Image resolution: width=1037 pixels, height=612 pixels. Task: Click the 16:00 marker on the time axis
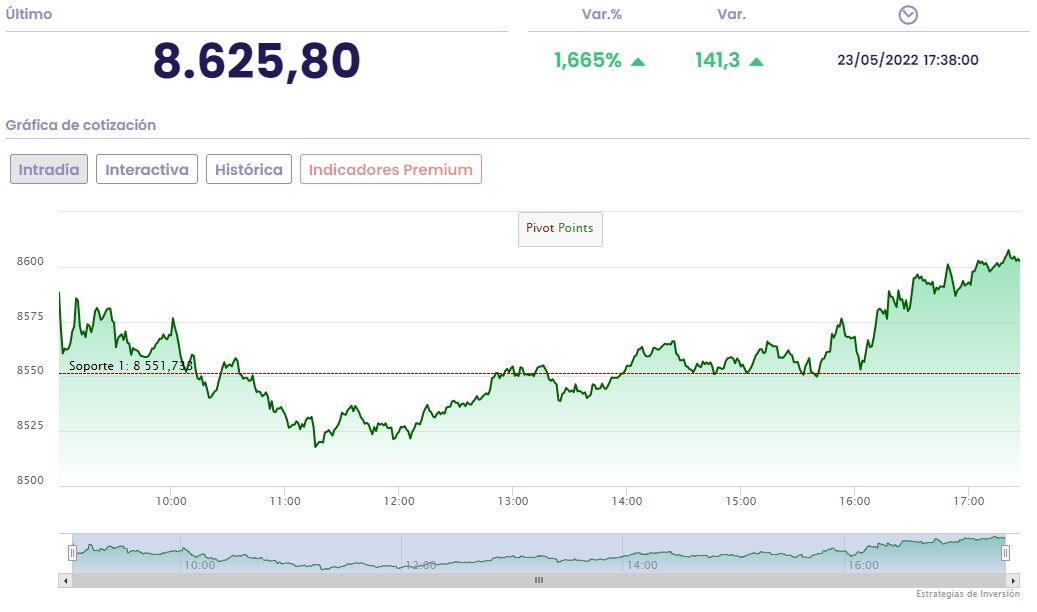[855, 500]
